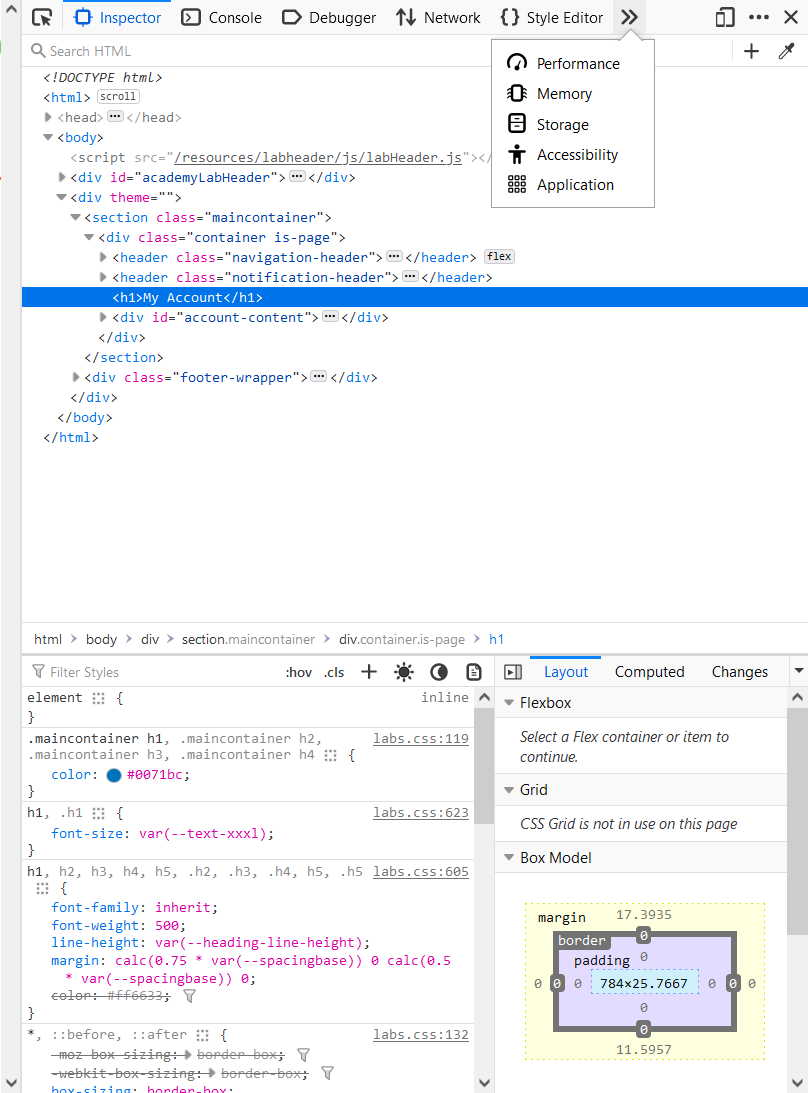Screen dimensions: 808x1093
Task: Click the ellipsis badge in head element
Action: 115,116
